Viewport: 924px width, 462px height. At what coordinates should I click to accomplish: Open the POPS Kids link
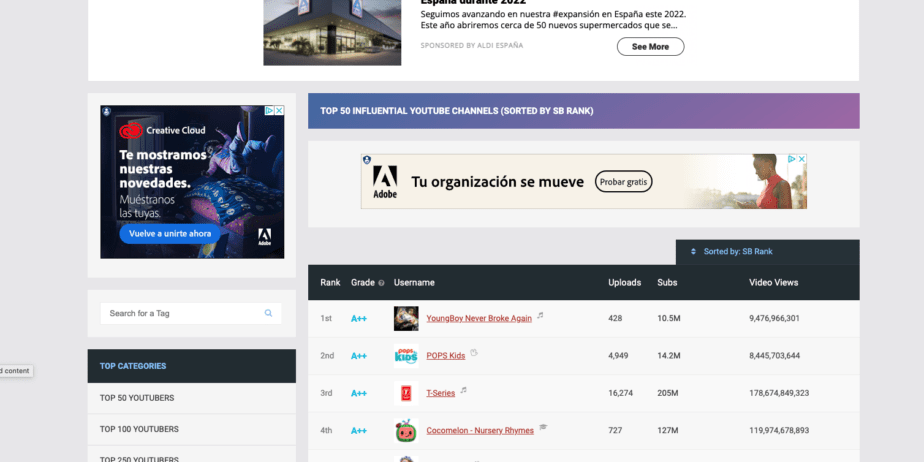(x=446, y=356)
